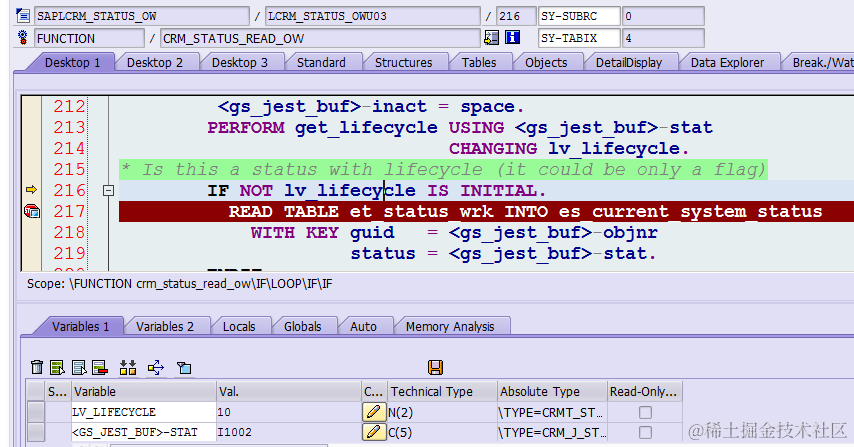Click the program source icon beside SAPLCRM_STATUS_OW
854x447 pixels.
tap(22, 15)
